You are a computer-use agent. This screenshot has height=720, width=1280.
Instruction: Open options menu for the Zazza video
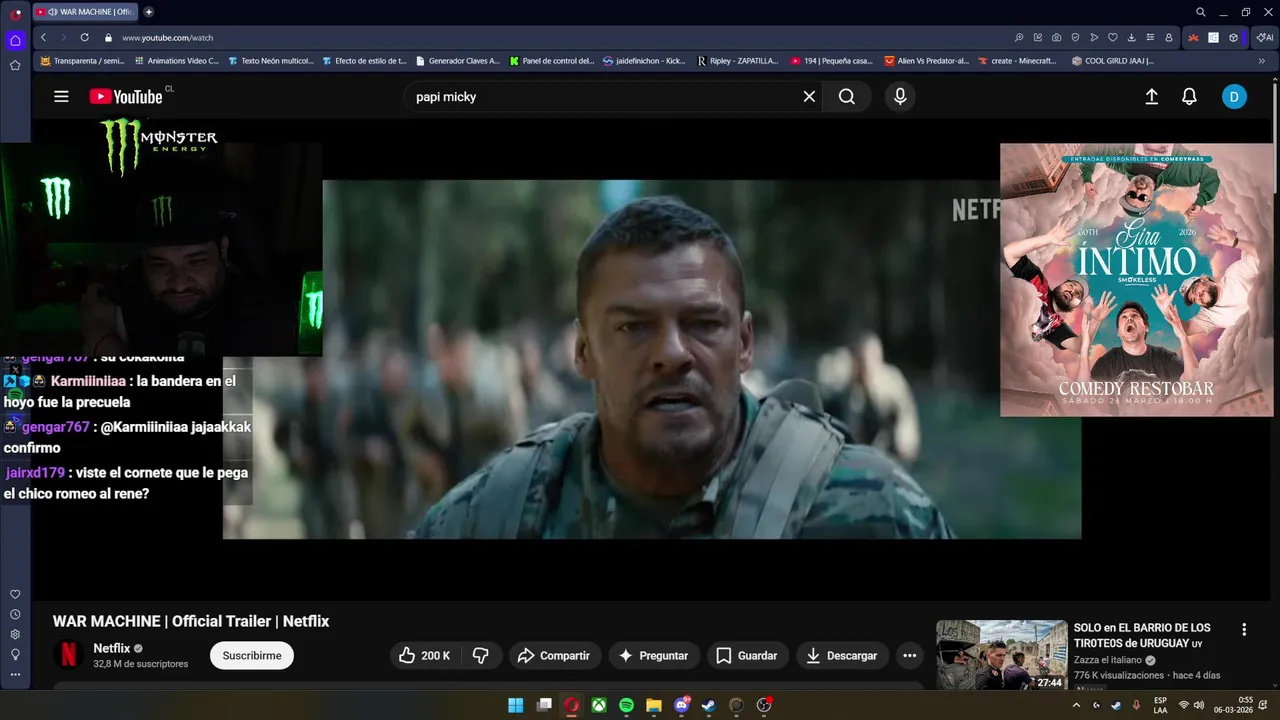[x=1244, y=630]
